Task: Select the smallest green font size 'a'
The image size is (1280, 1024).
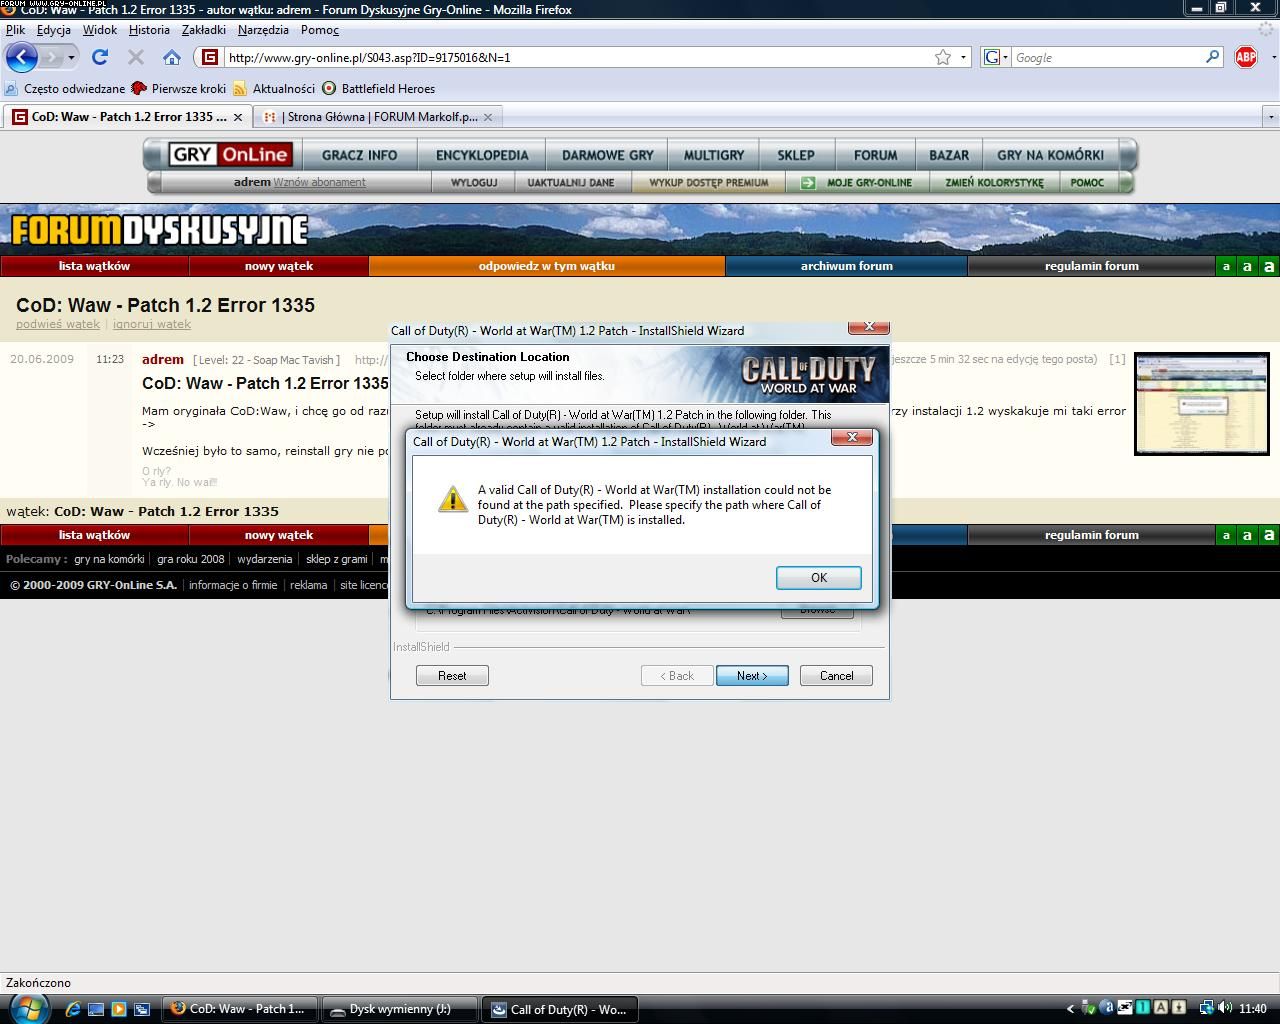Action: (1226, 266)
